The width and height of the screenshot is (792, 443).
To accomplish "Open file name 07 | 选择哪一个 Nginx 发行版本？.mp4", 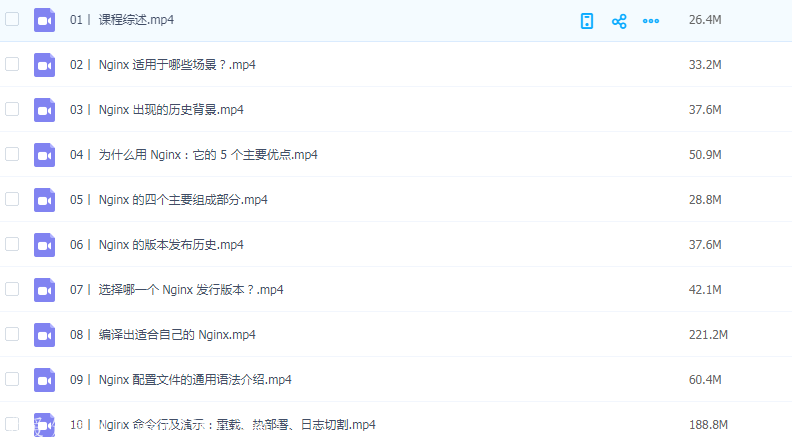I will pos(177,289).
